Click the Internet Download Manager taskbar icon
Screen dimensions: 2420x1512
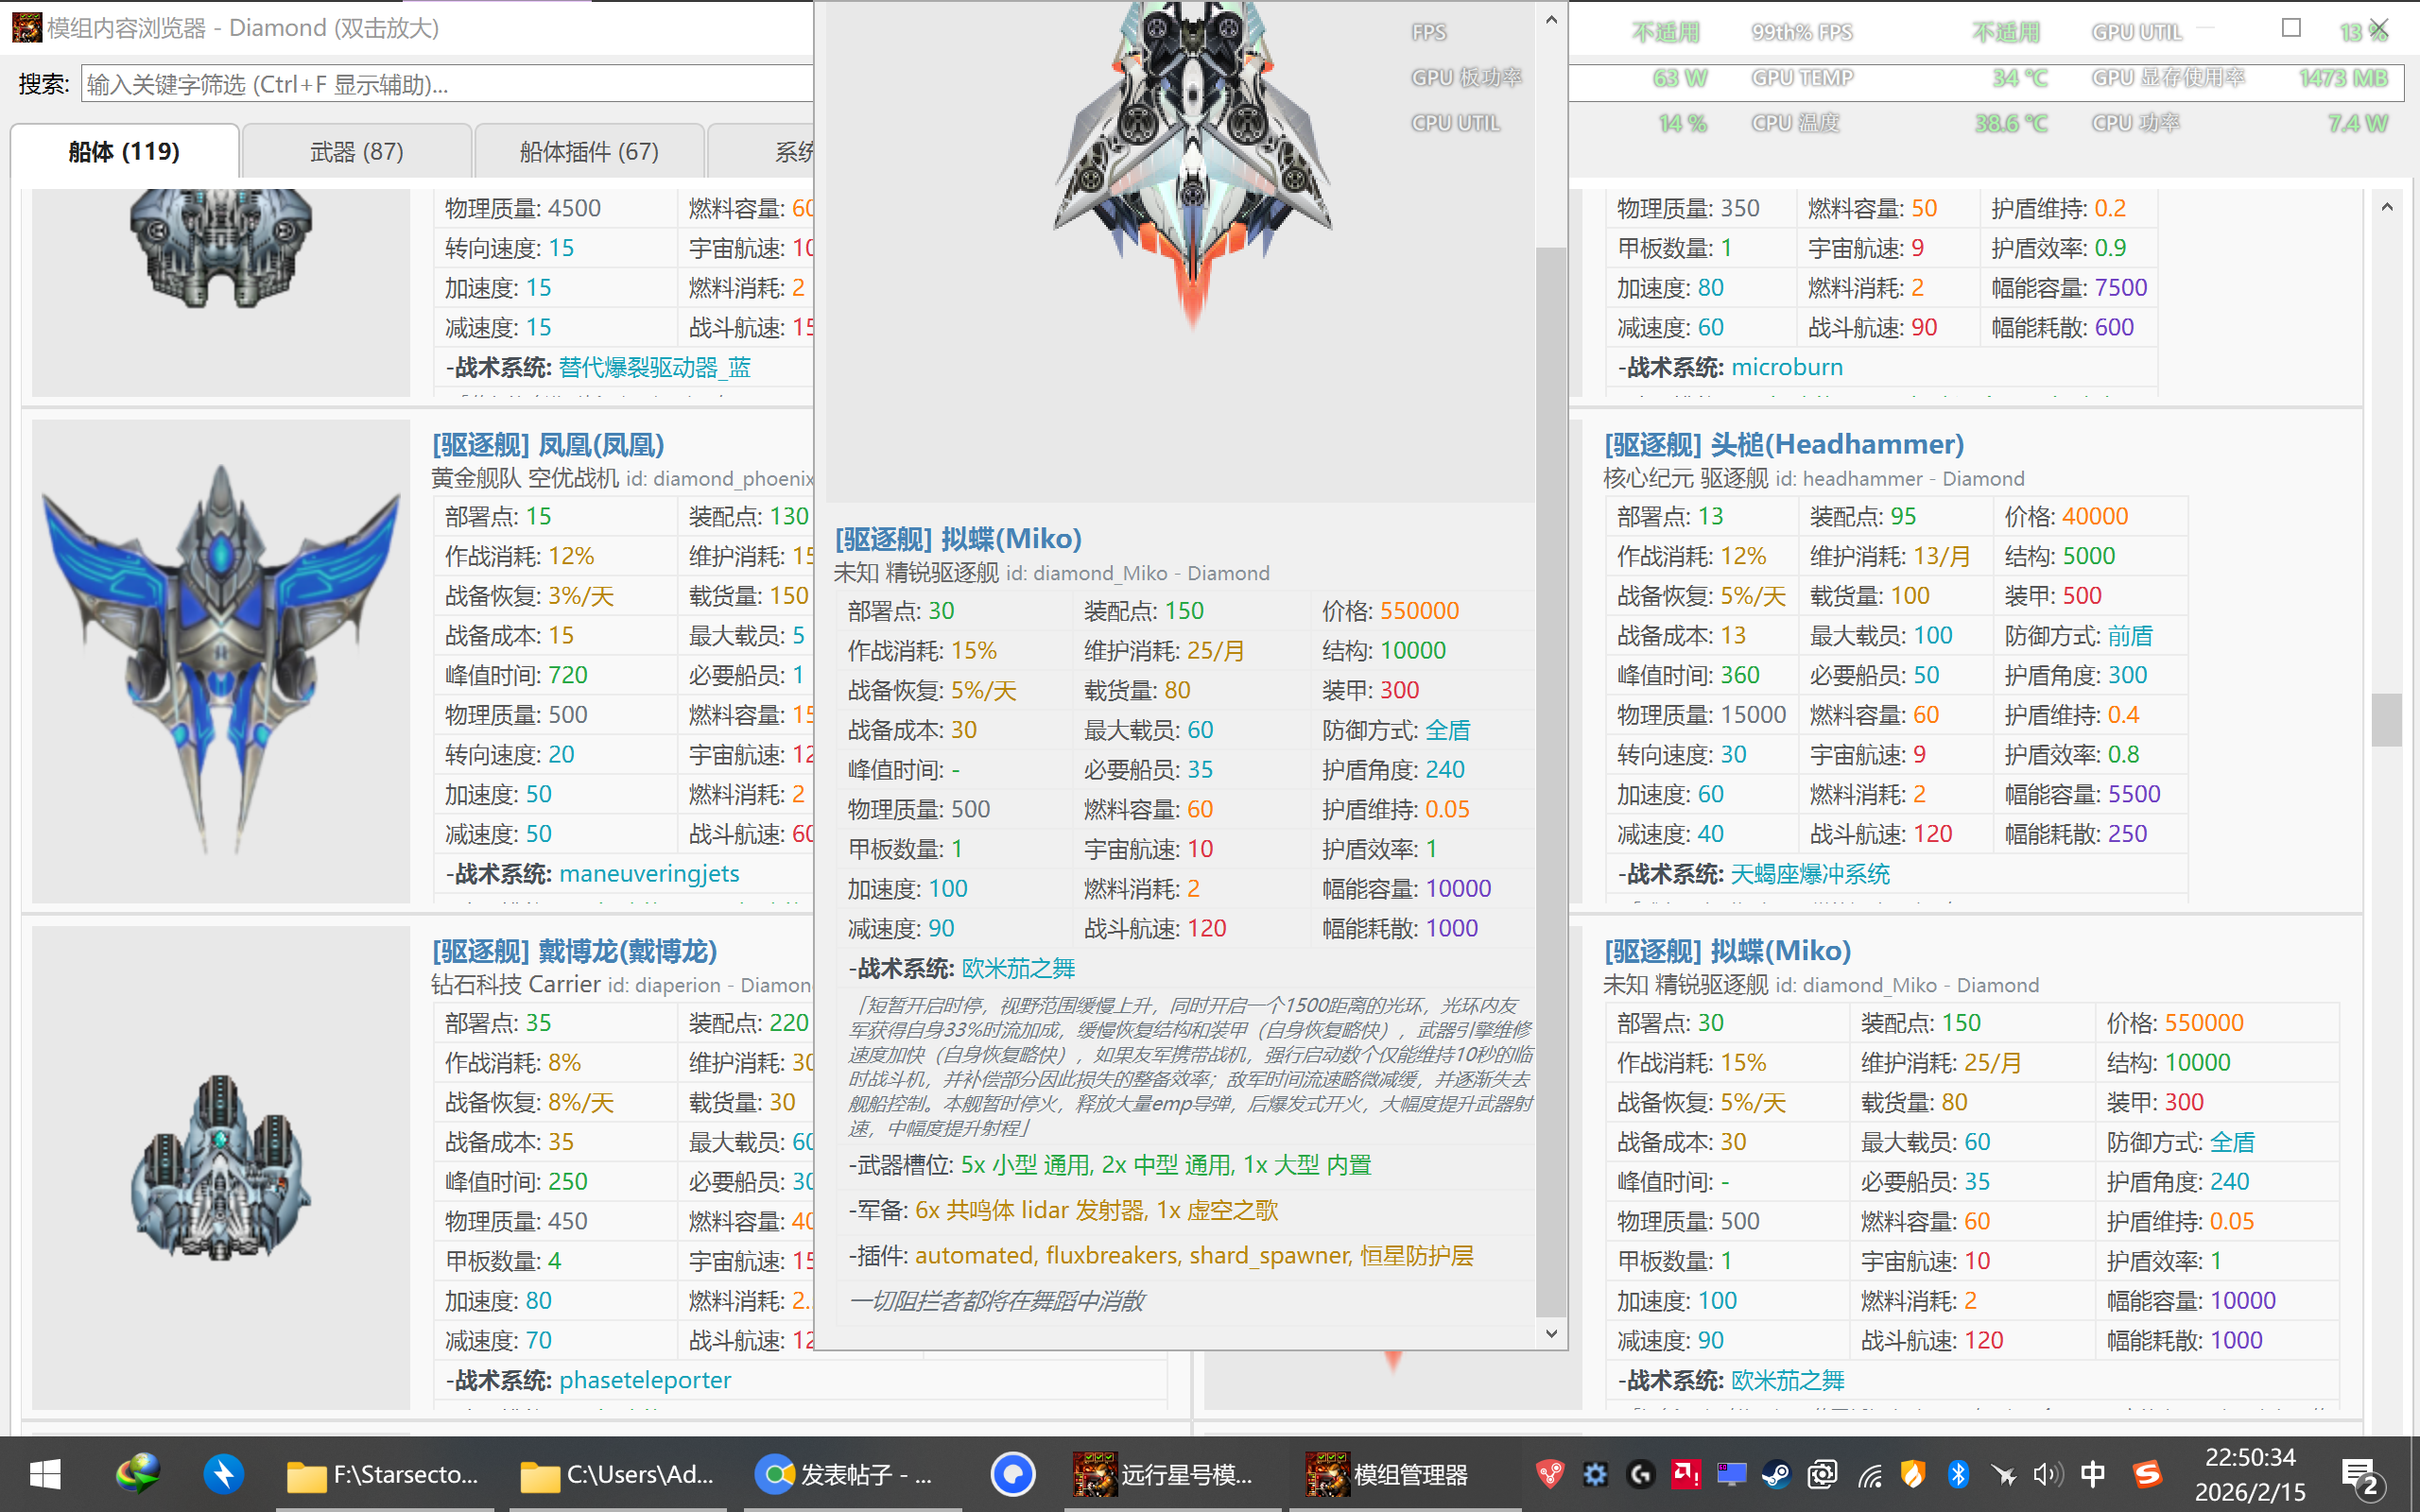tap(138, 1474)
